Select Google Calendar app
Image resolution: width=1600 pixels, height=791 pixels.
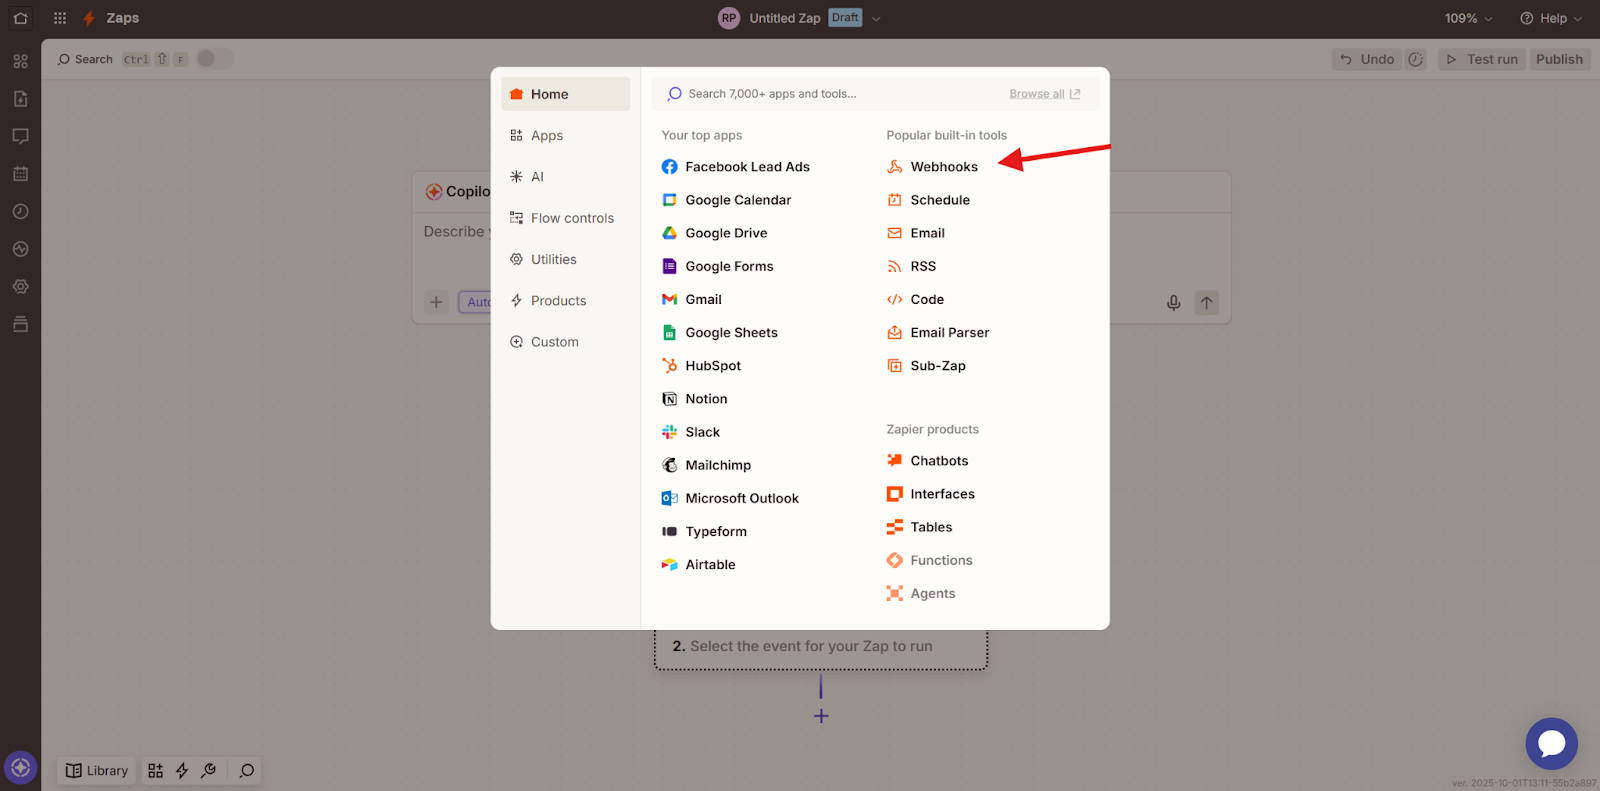coord(727,200)
